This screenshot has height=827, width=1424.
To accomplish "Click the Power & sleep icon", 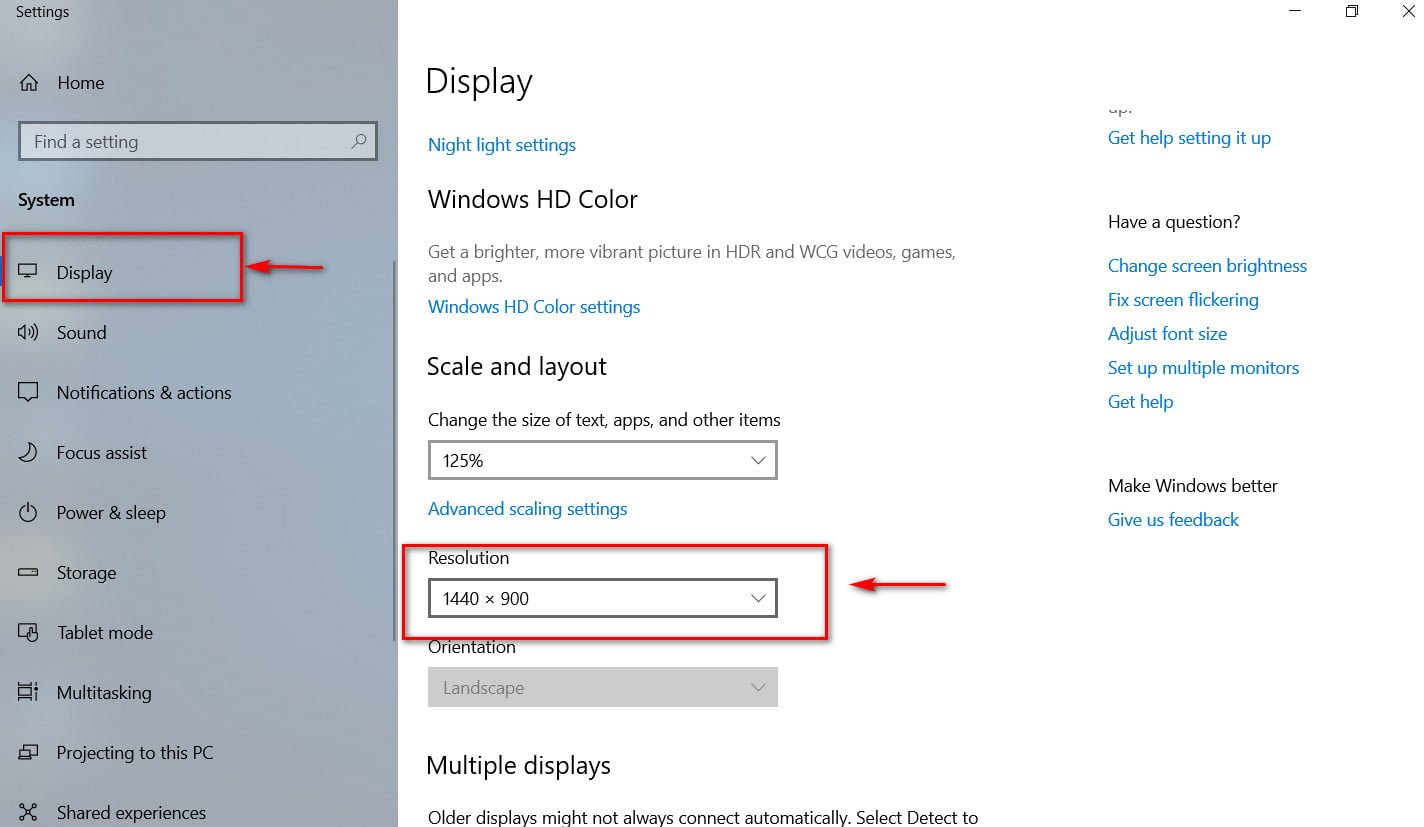I will pyautogui.click(x=28, y=512).
